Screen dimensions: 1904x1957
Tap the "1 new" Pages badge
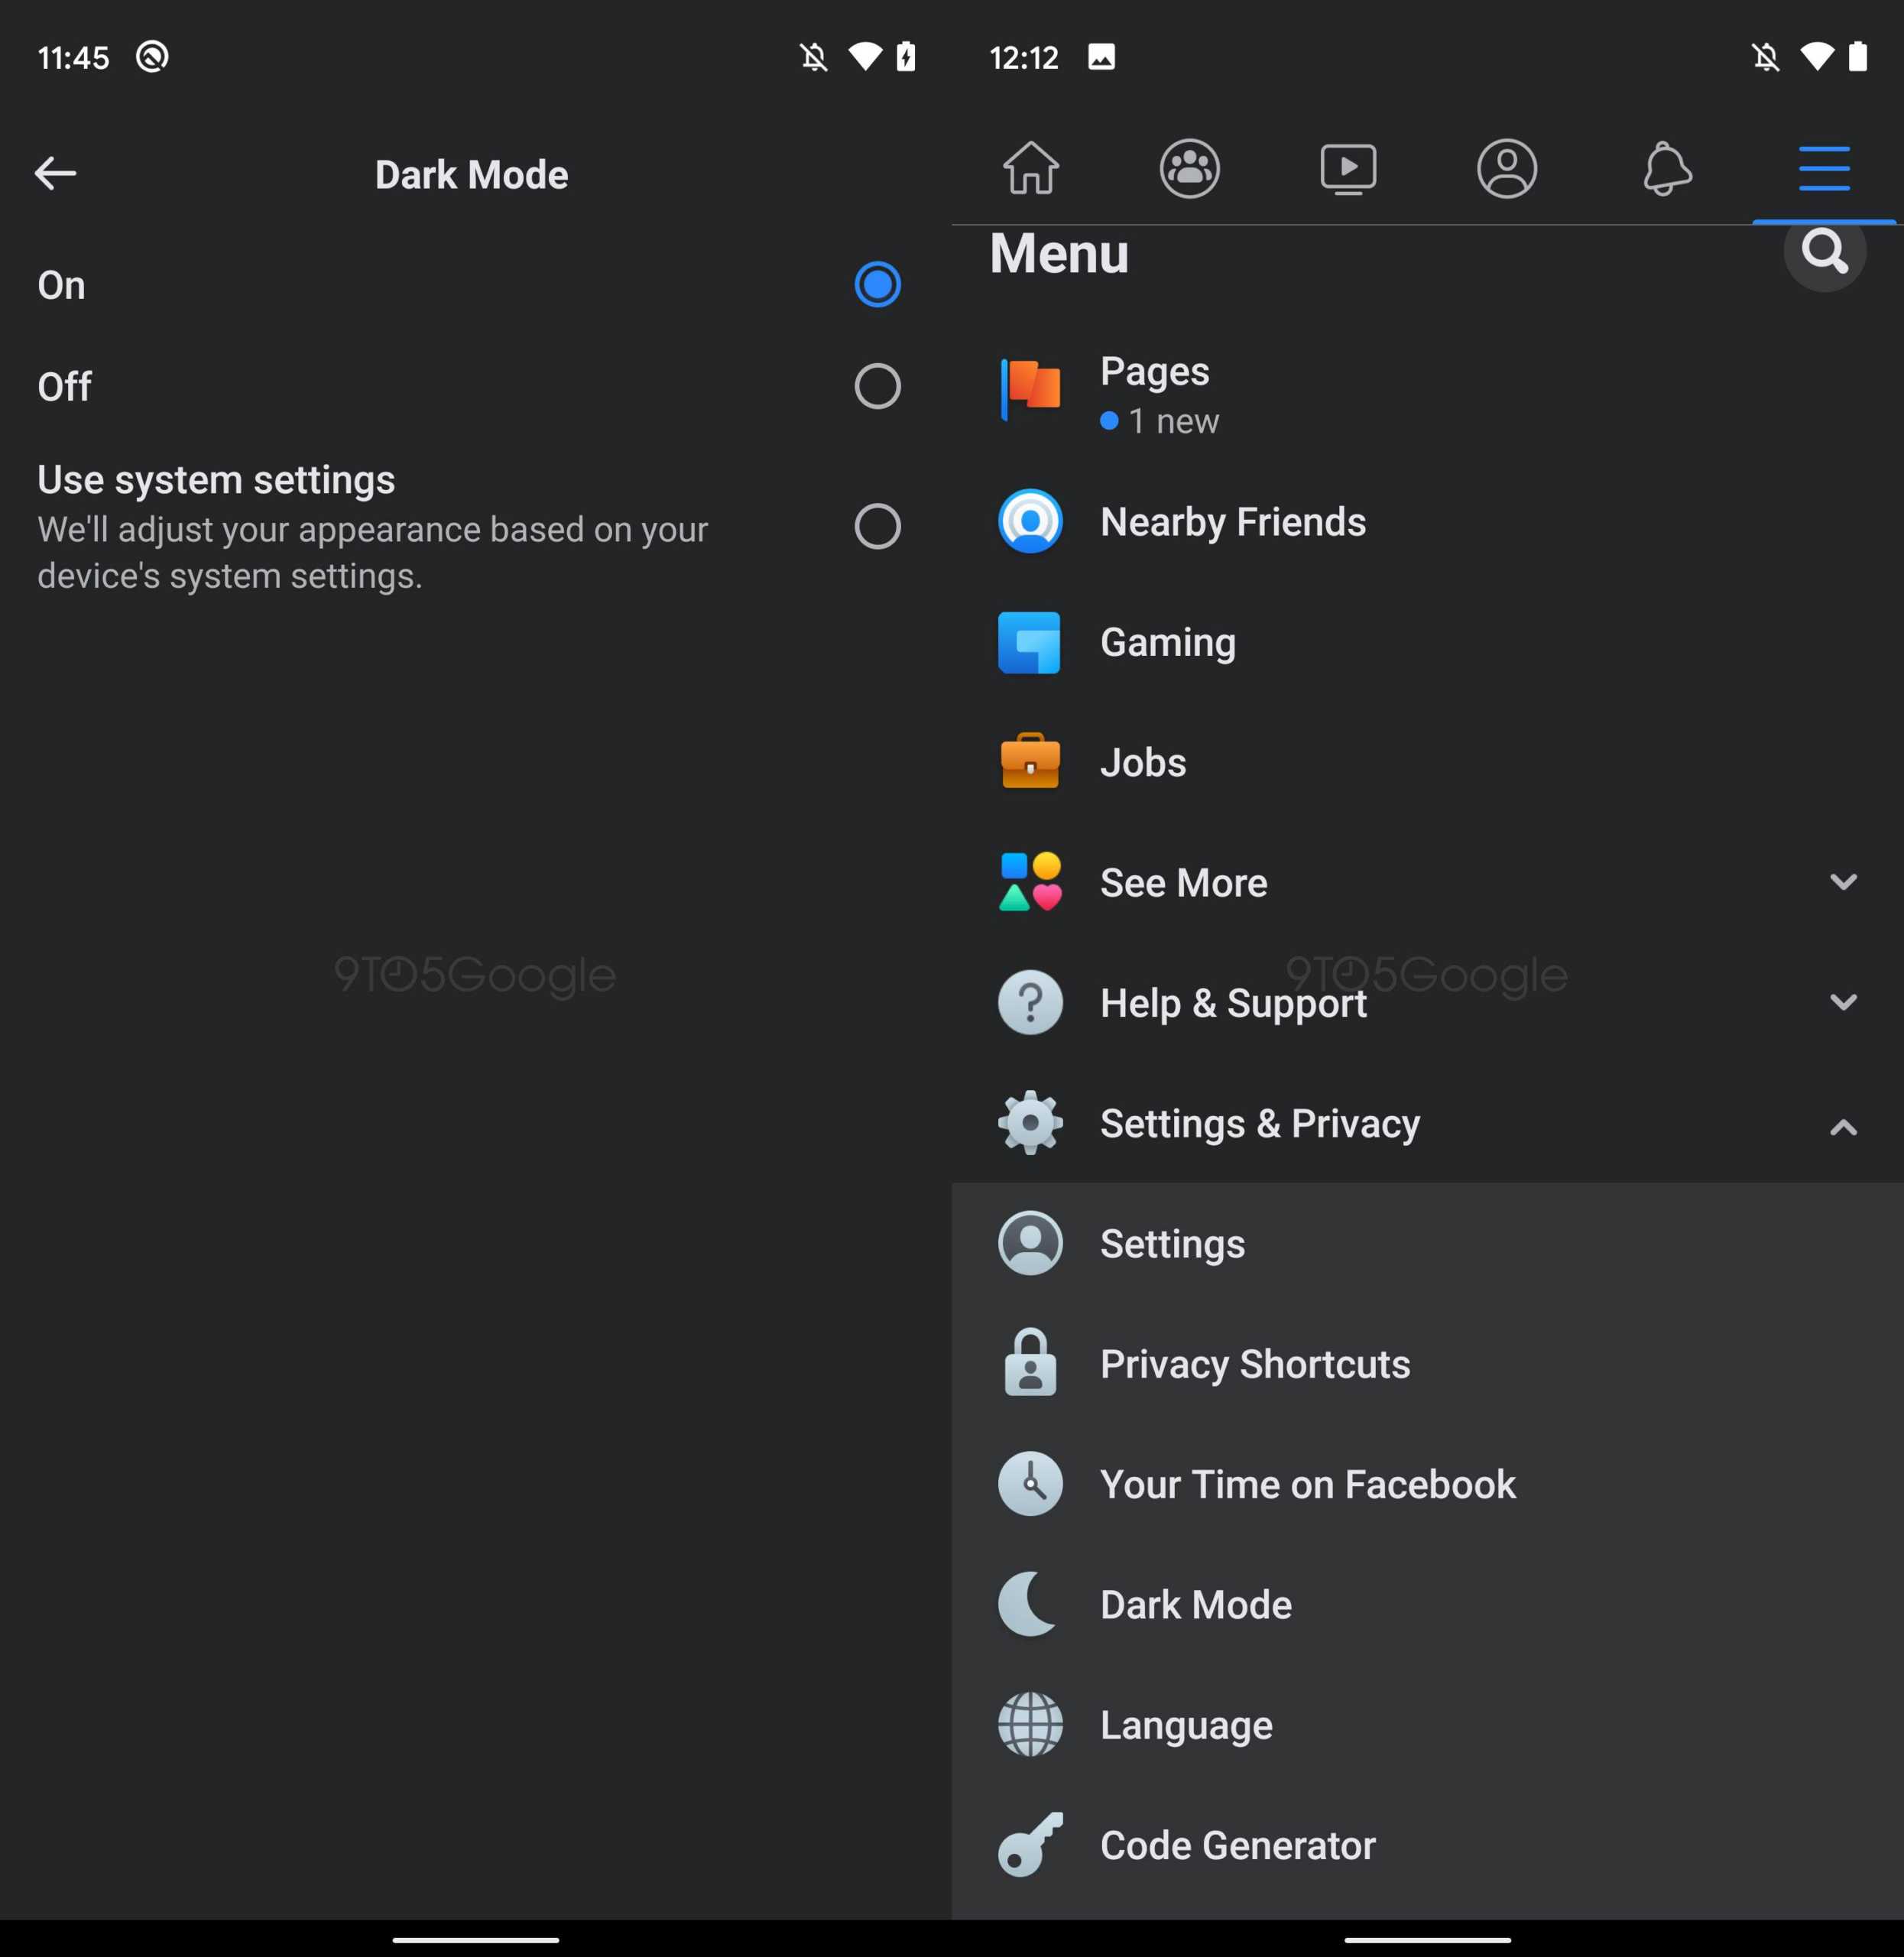click(1159, 421)
